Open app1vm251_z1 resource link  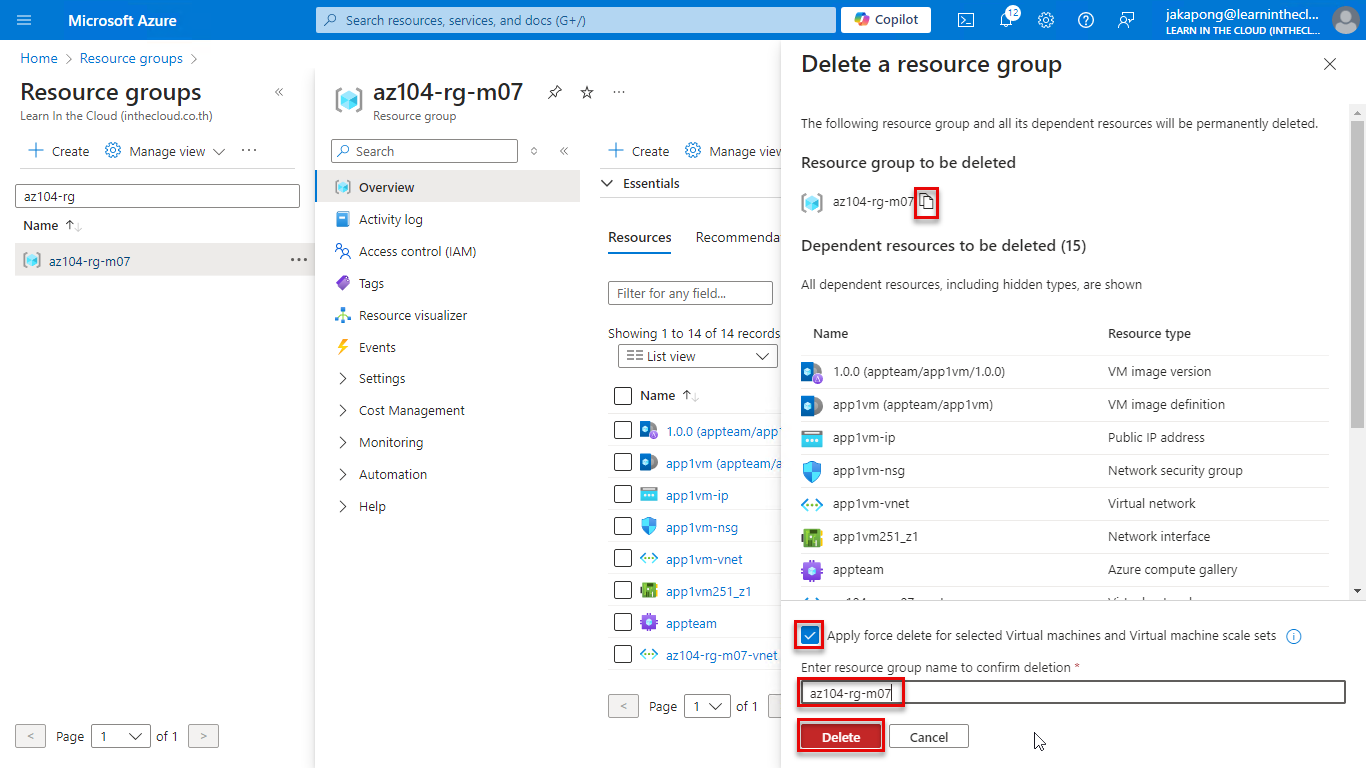click(708, 591)
